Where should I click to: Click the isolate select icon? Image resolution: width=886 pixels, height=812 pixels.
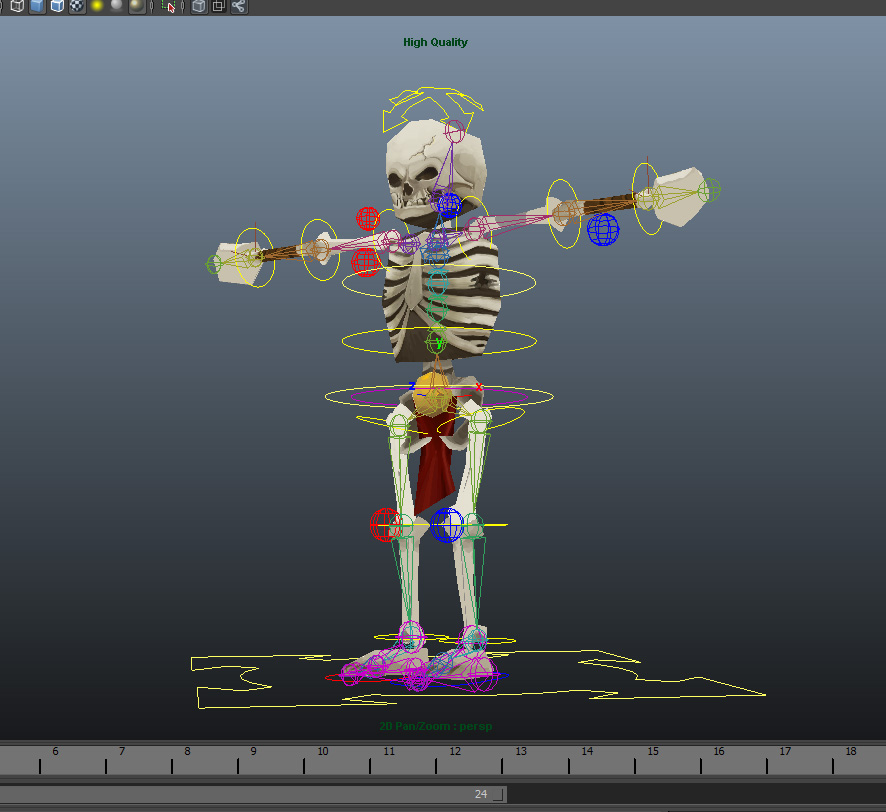point(168,6)
